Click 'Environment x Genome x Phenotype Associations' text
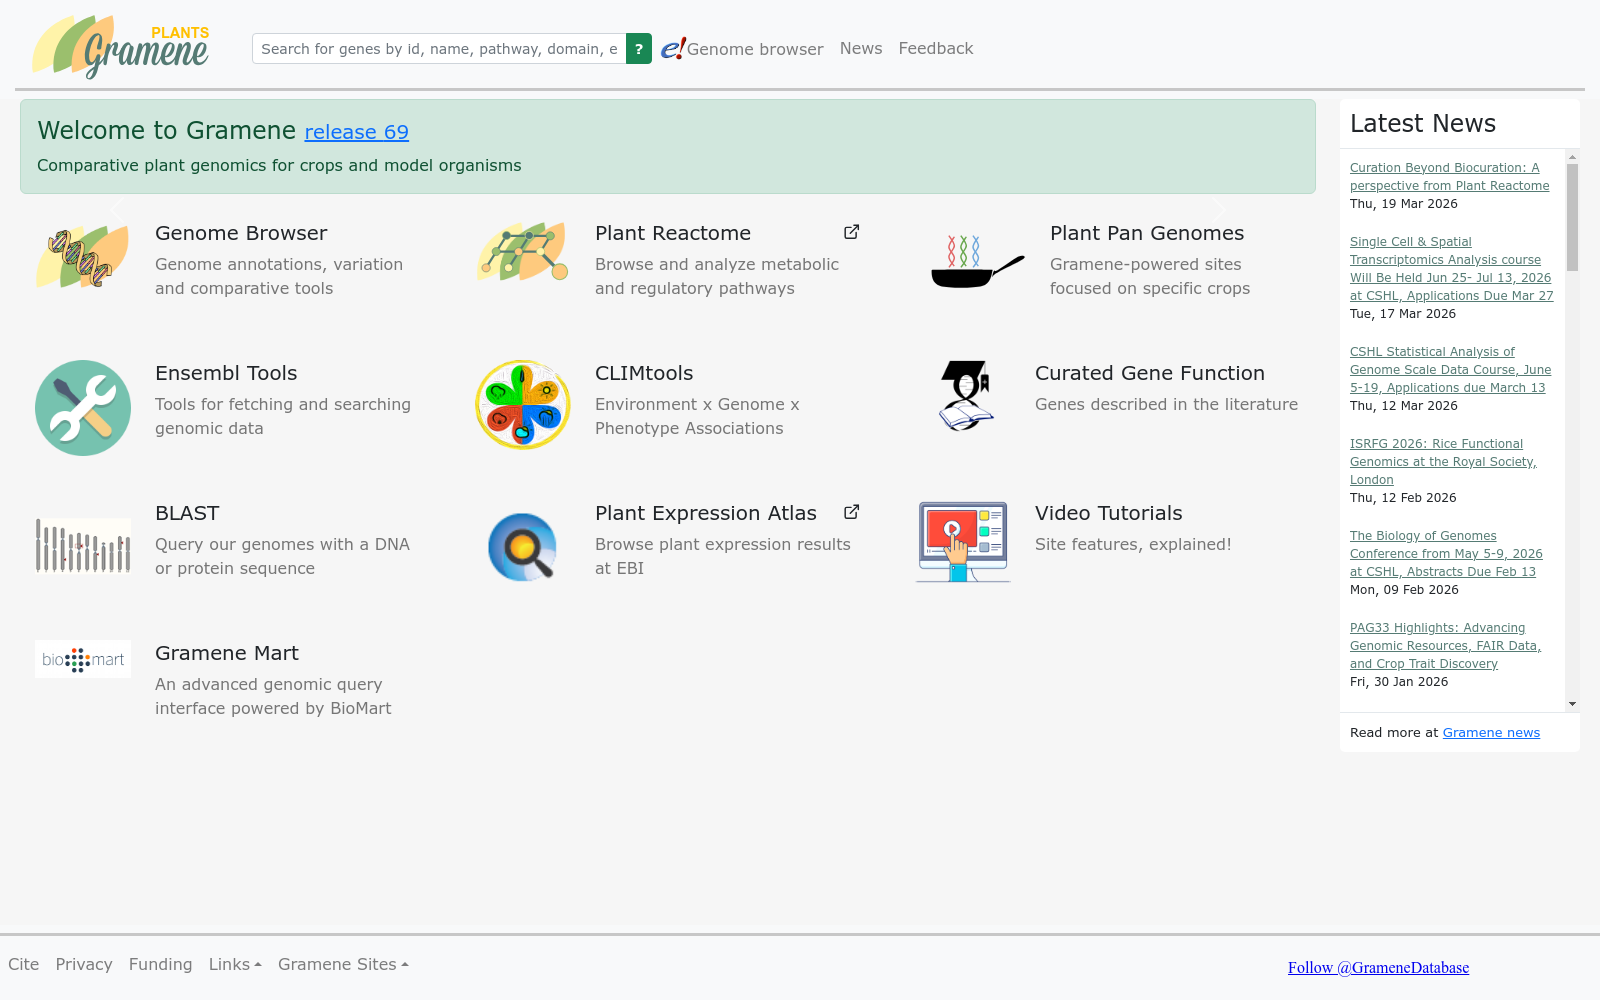Viewport: 1600px width, 1000px height. [x=697, y=416]
